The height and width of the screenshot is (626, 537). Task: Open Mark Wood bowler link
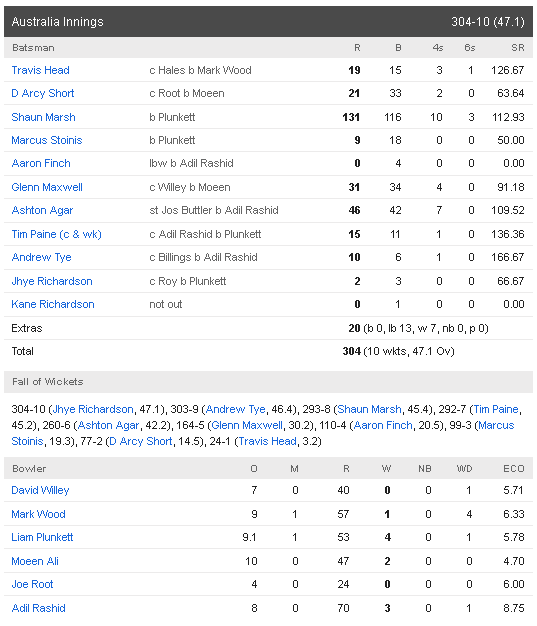click(38, 514)
